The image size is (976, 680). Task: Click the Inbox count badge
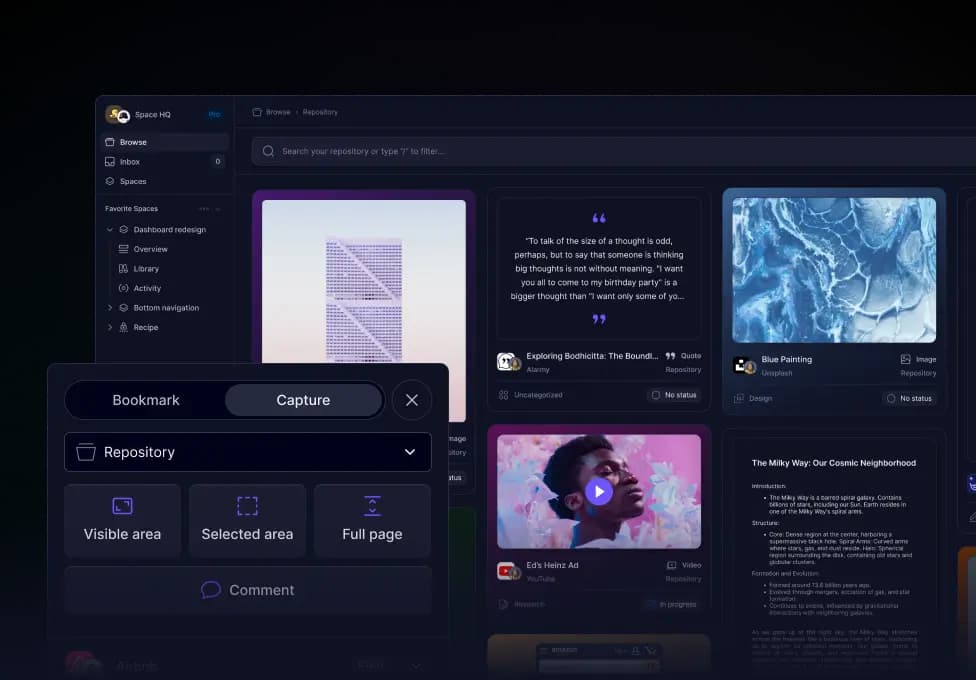pyautogui.click(x=217, y=161)
